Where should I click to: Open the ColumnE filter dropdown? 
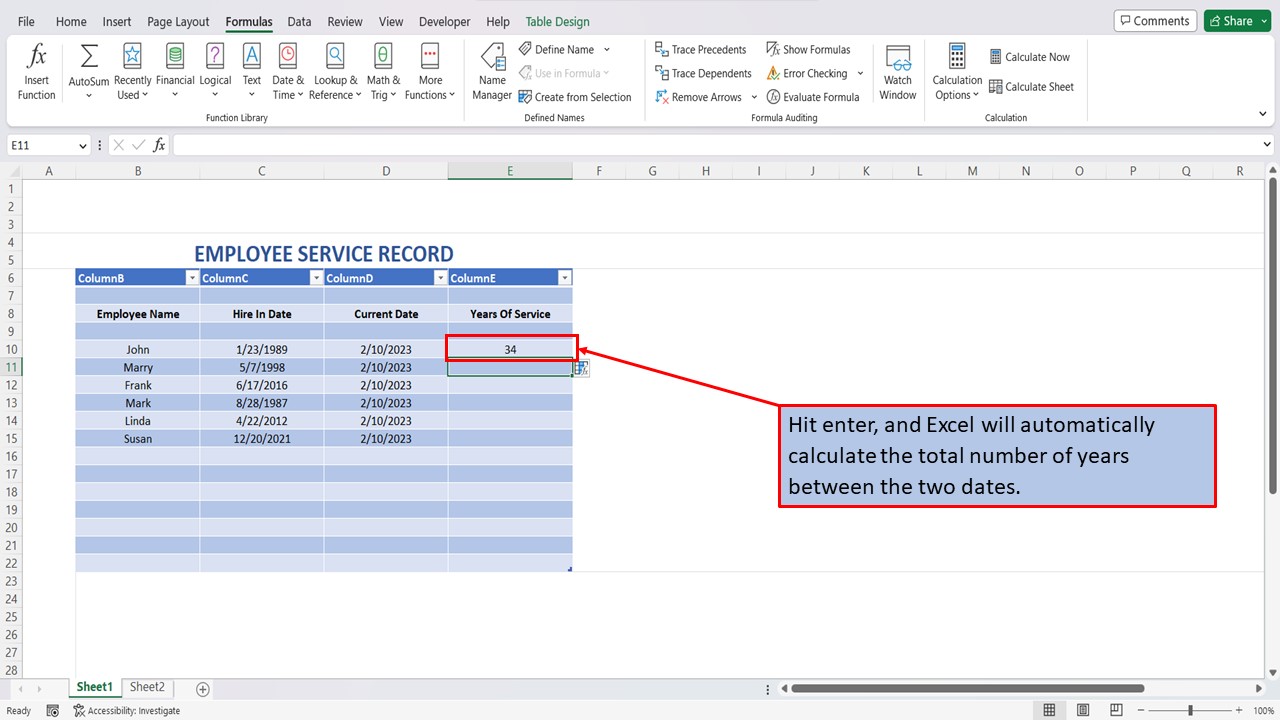point(565,277)
